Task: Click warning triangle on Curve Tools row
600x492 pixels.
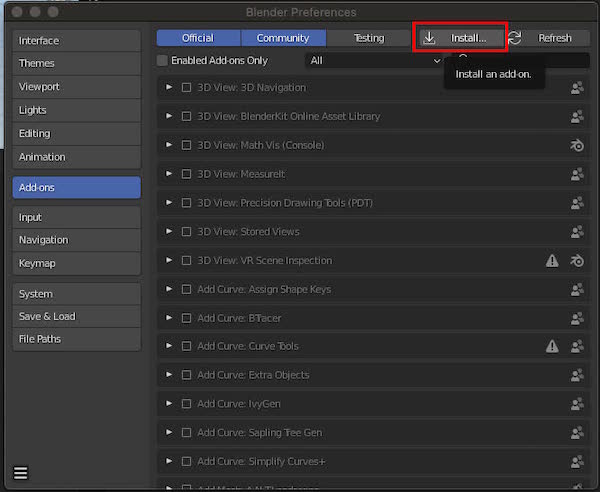Action: [x=552, y=346]
